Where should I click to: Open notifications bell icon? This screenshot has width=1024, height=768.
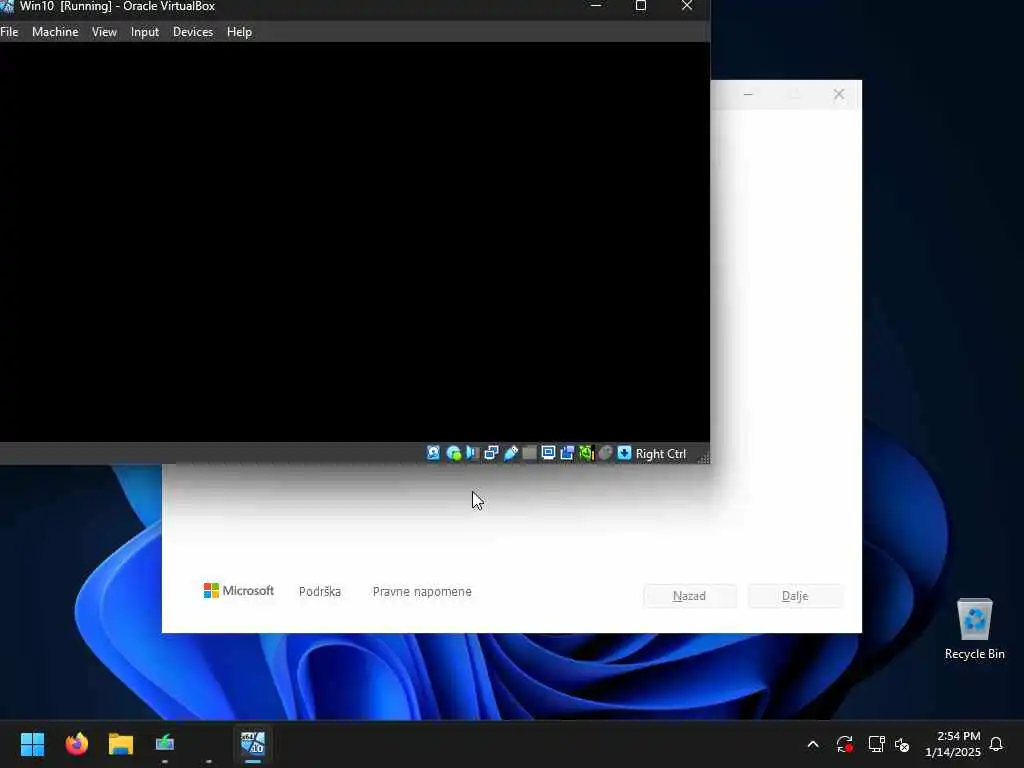tap(997, 744)
